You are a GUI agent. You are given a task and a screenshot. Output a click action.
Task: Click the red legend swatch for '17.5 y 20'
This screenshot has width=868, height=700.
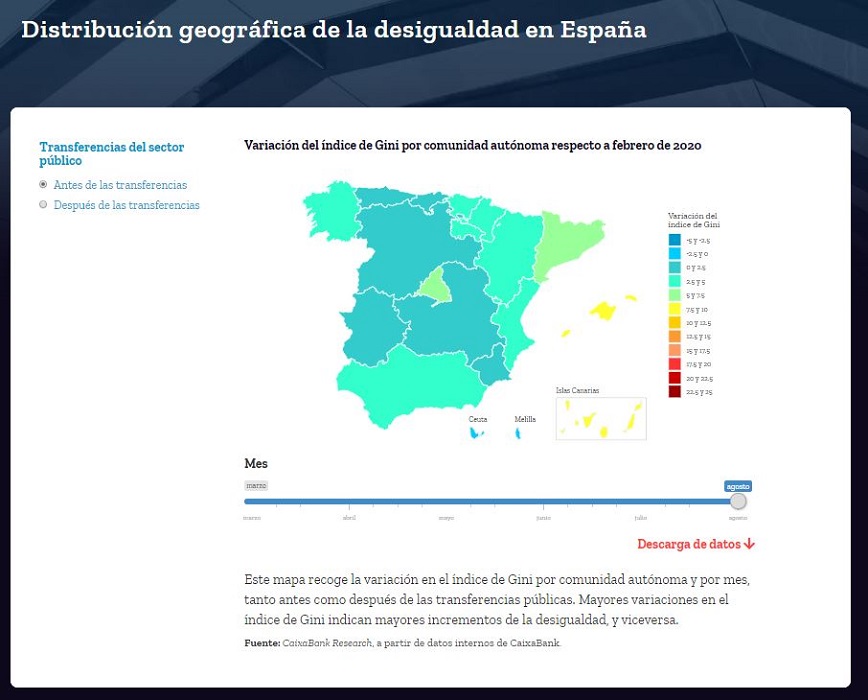tap(674, 364)
